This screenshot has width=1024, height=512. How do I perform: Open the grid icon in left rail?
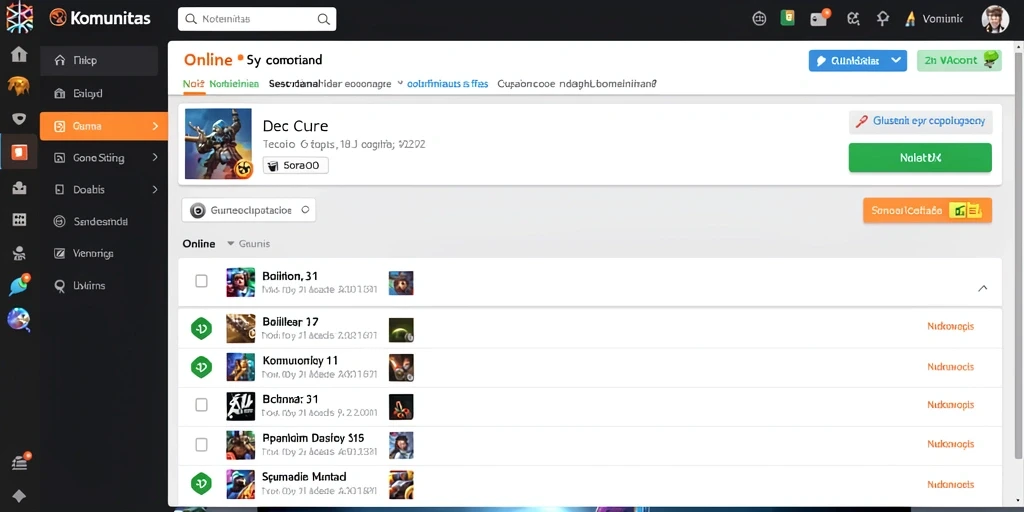[19, 219]
